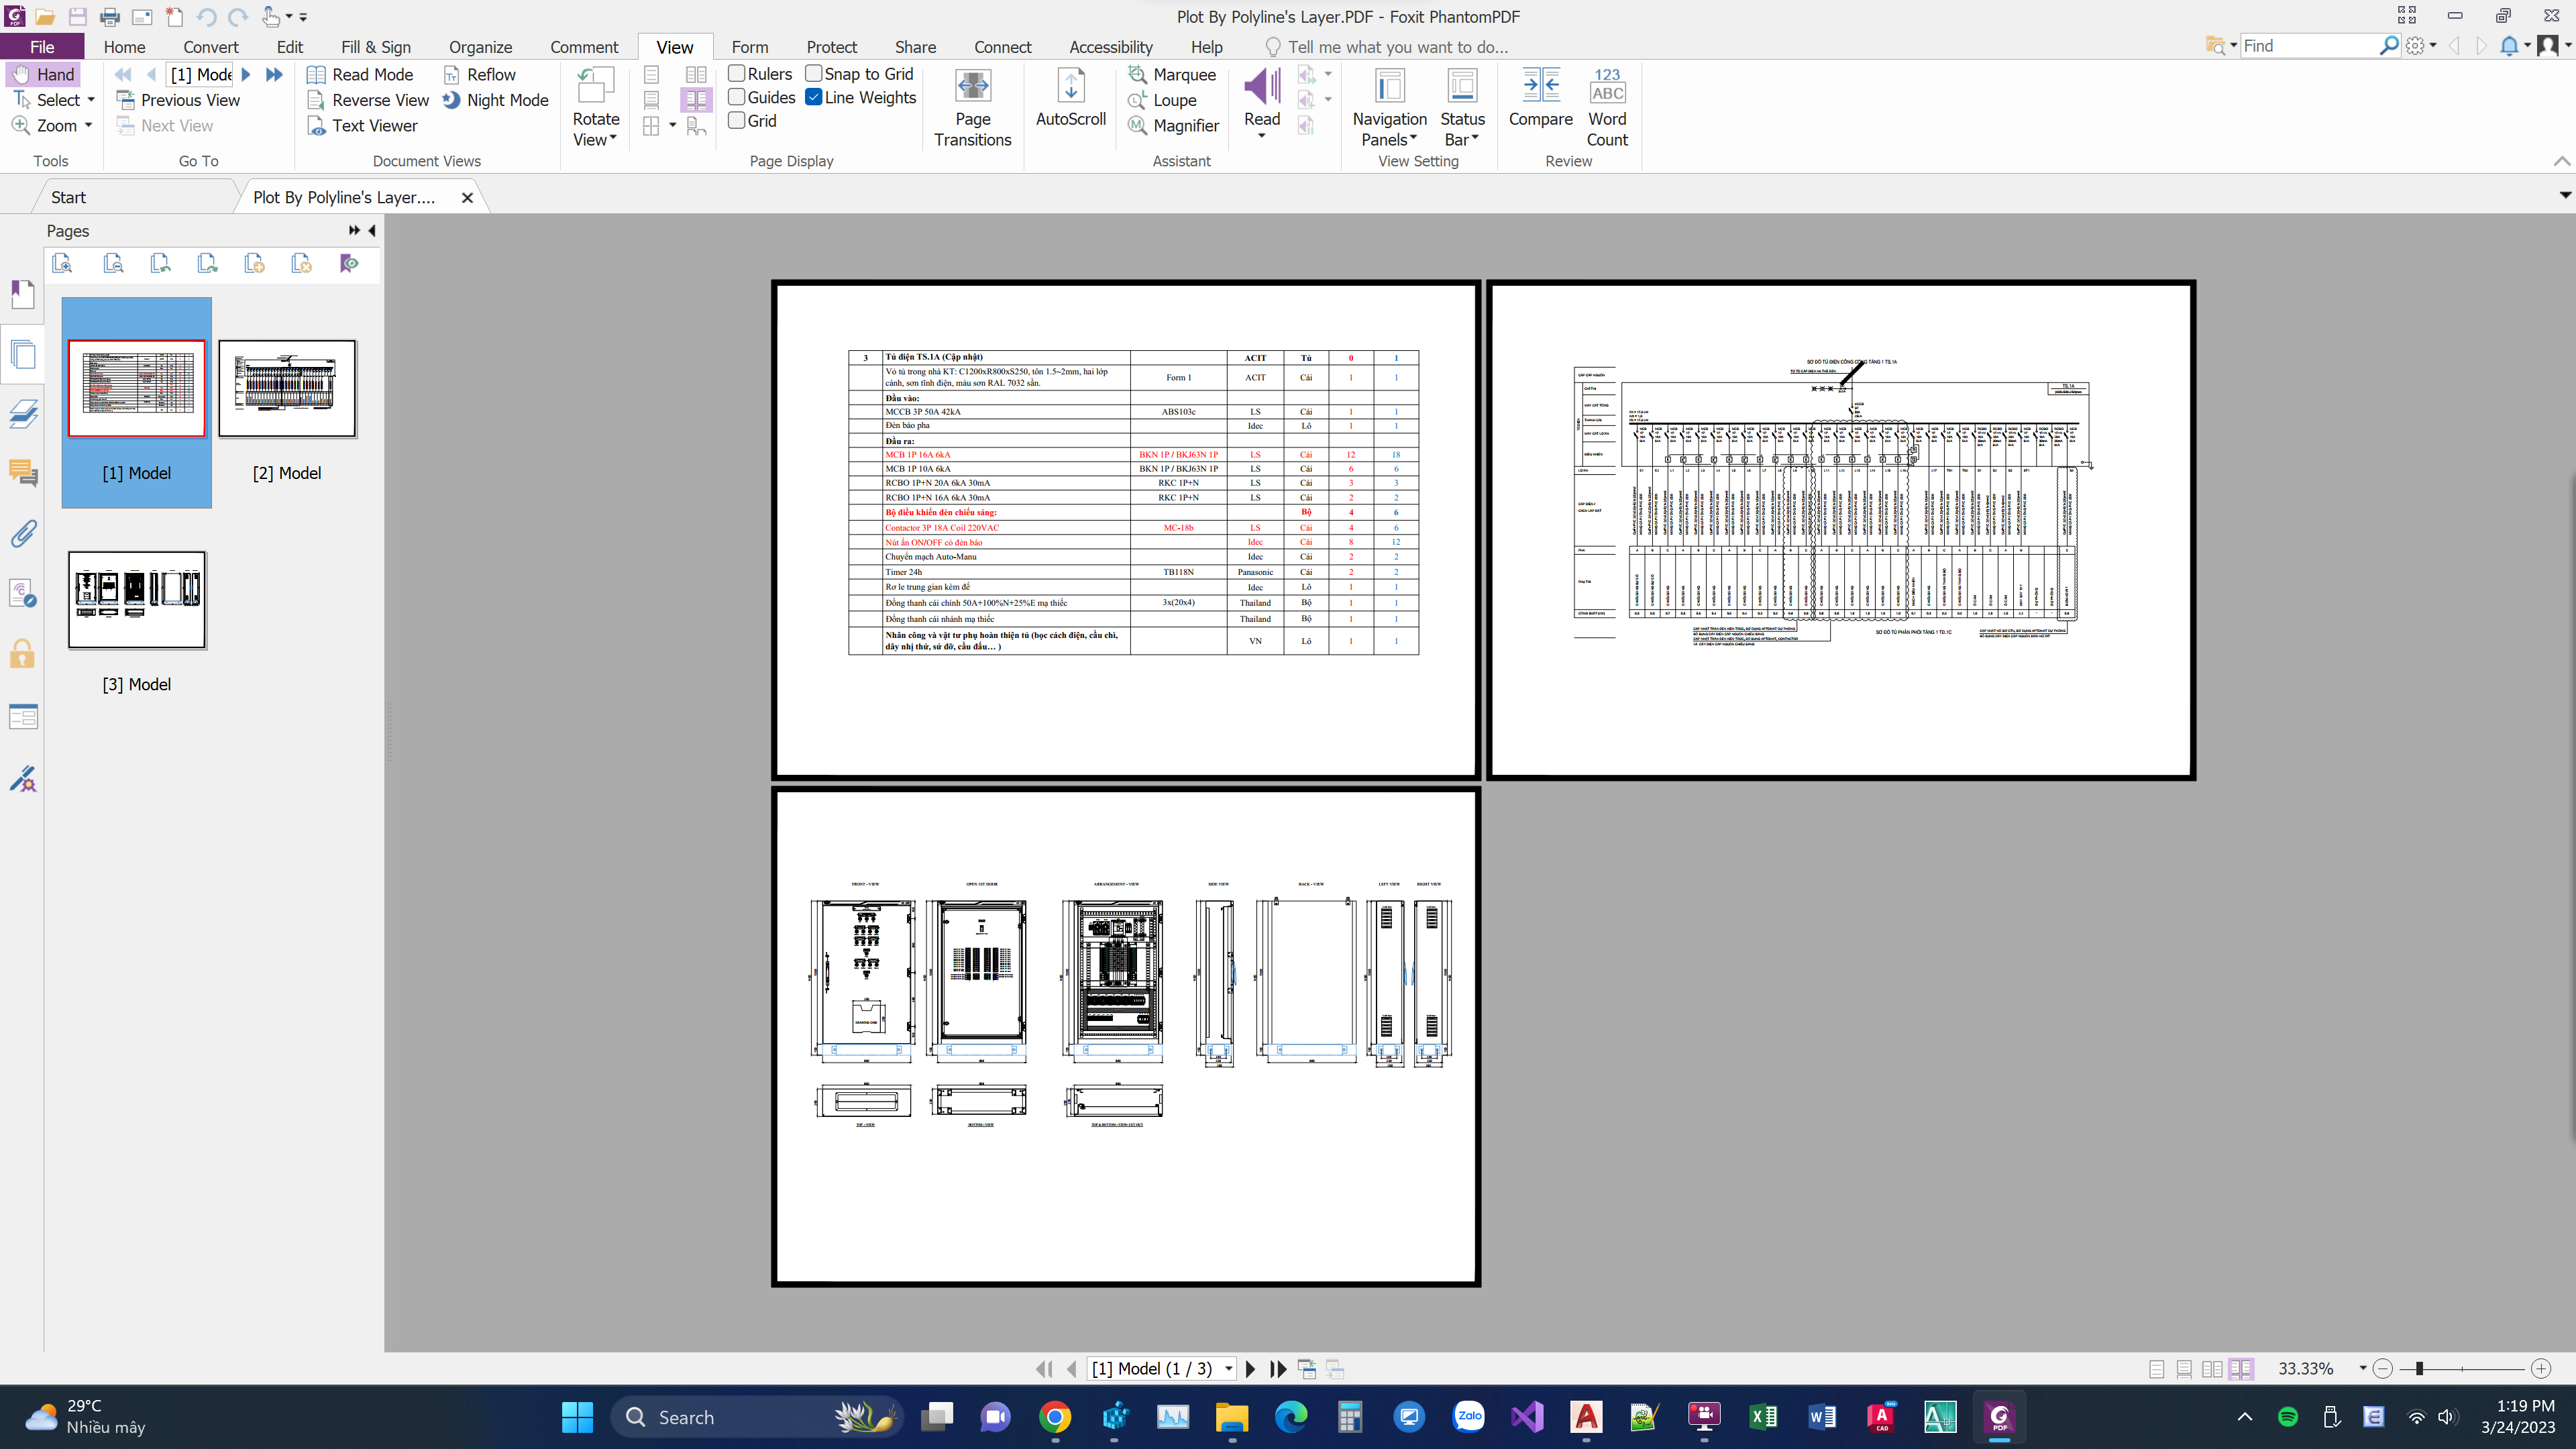This screenshot has height=1449, width=2576.
Task: Uncheck the Line Weights checkbox
Action: point(814,97)
